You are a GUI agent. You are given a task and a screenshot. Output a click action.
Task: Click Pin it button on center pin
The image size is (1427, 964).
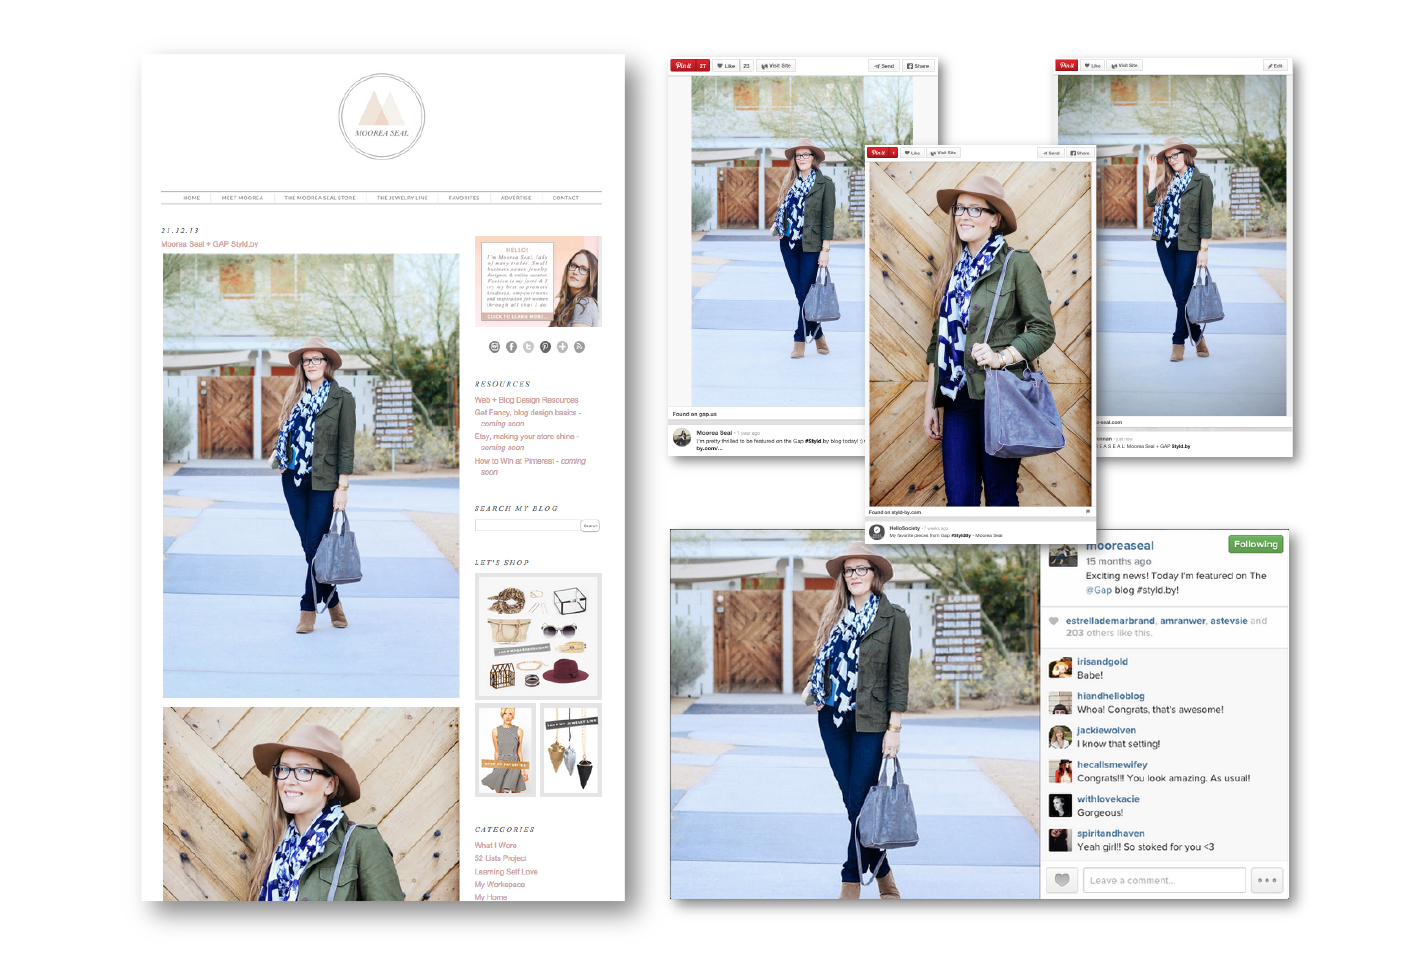(x=883, y=153)
